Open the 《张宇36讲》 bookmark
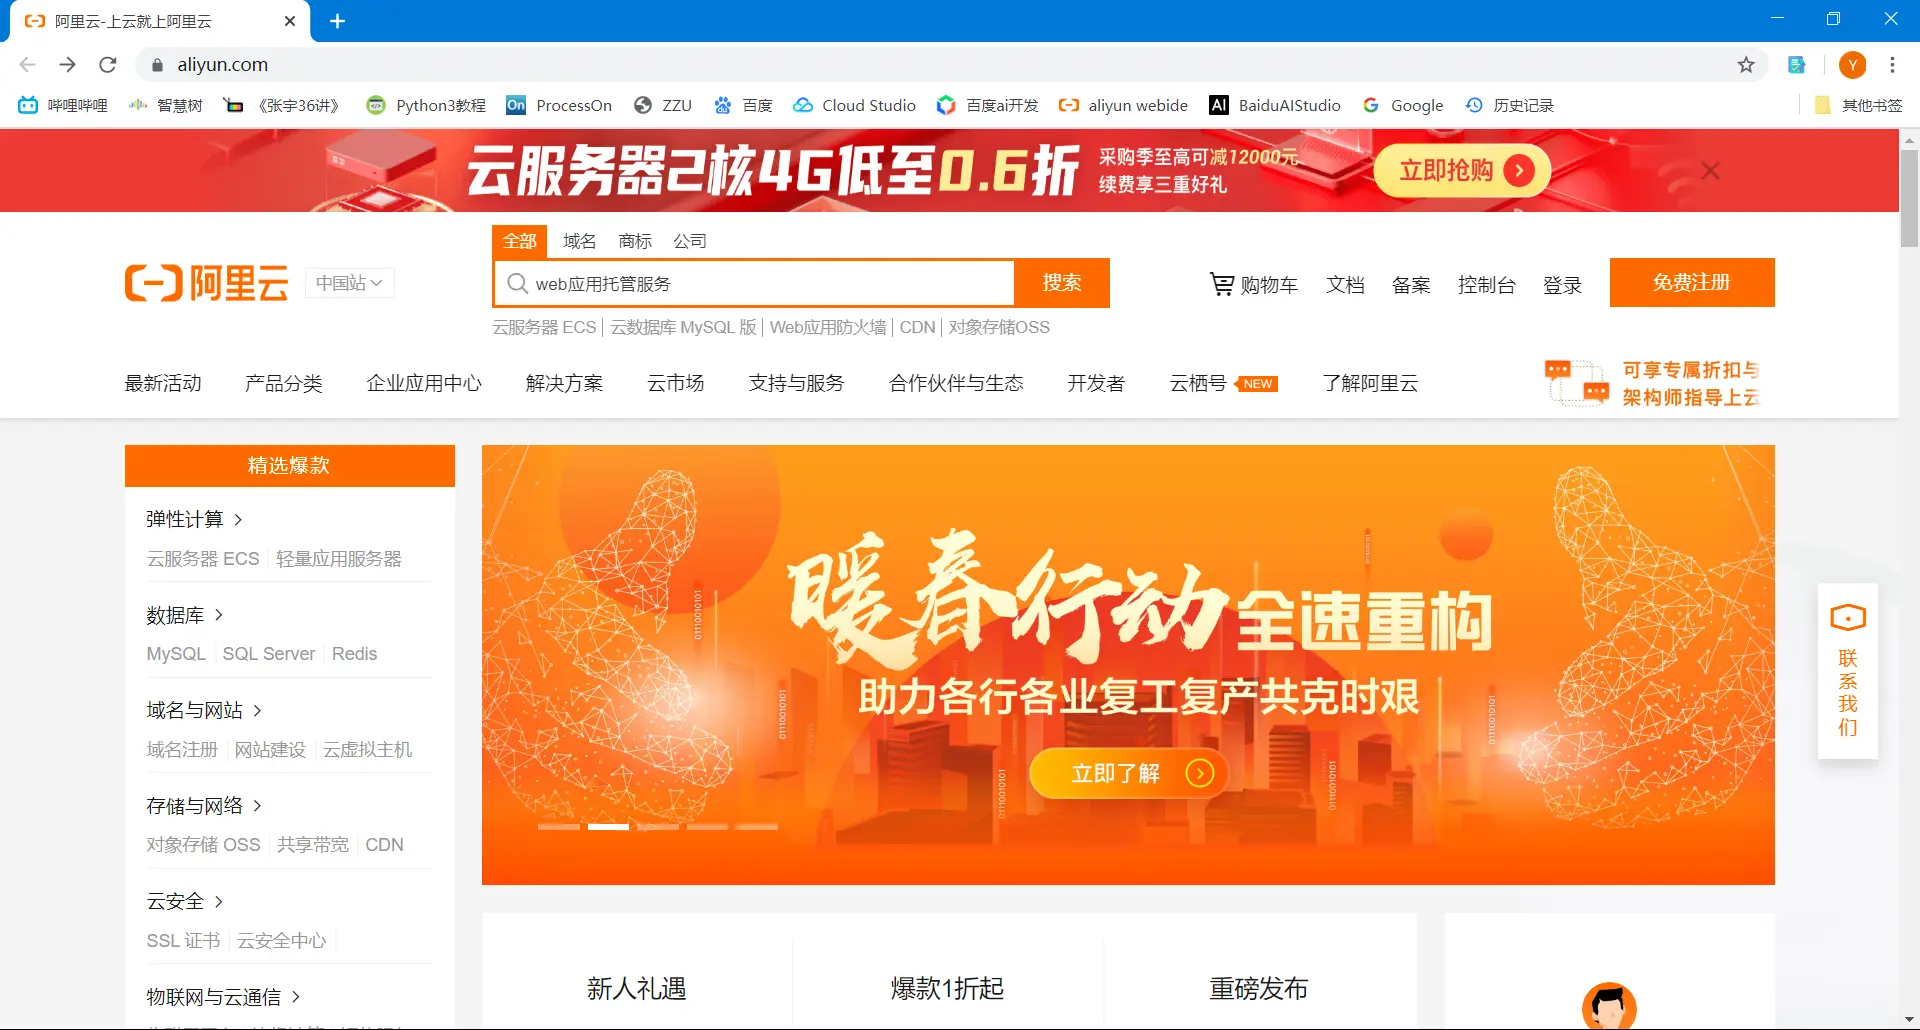 pos(282,105)
